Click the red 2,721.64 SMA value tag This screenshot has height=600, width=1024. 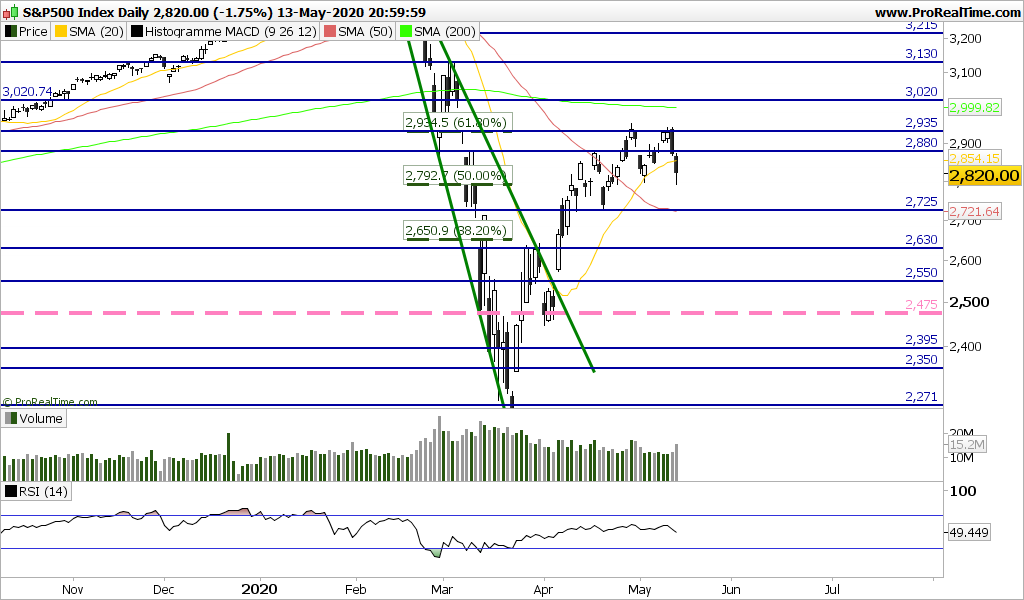(x=974, y=211)
